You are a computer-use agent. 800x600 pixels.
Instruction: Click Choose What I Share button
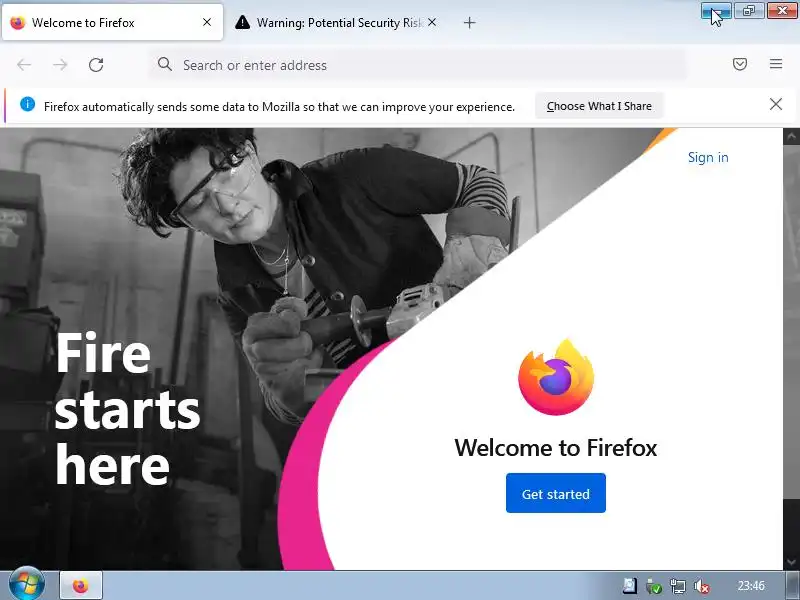point(599,106)
